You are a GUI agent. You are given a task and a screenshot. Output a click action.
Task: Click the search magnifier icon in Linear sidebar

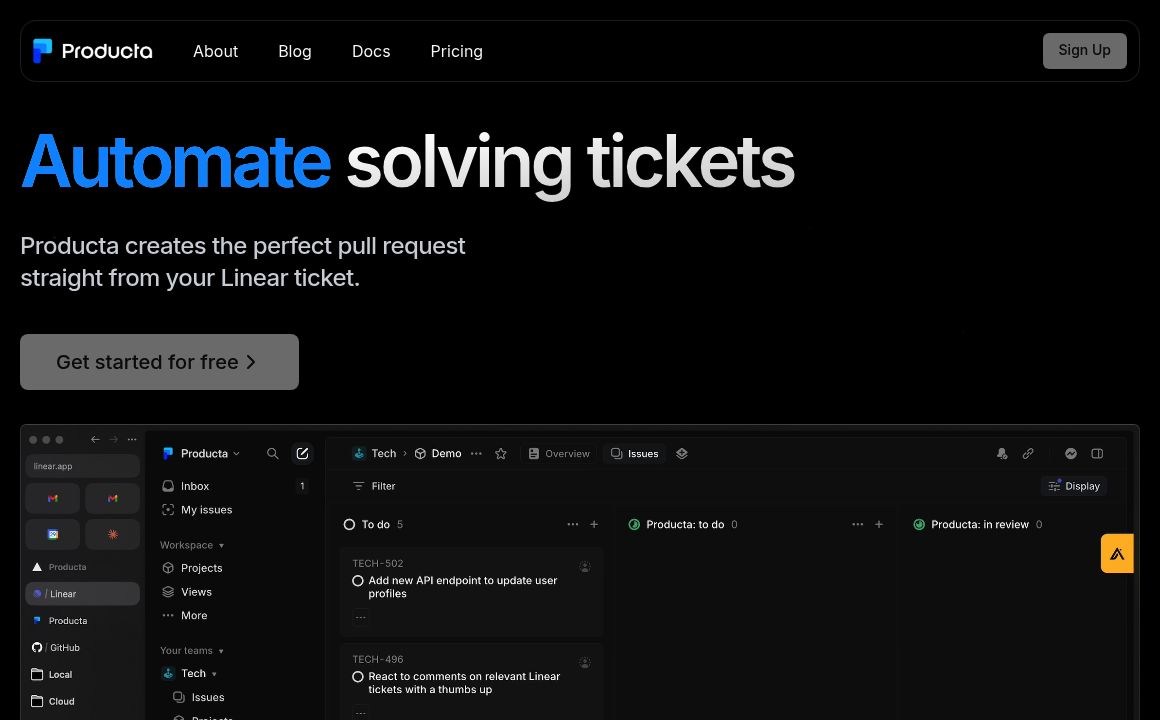[272, 454]
